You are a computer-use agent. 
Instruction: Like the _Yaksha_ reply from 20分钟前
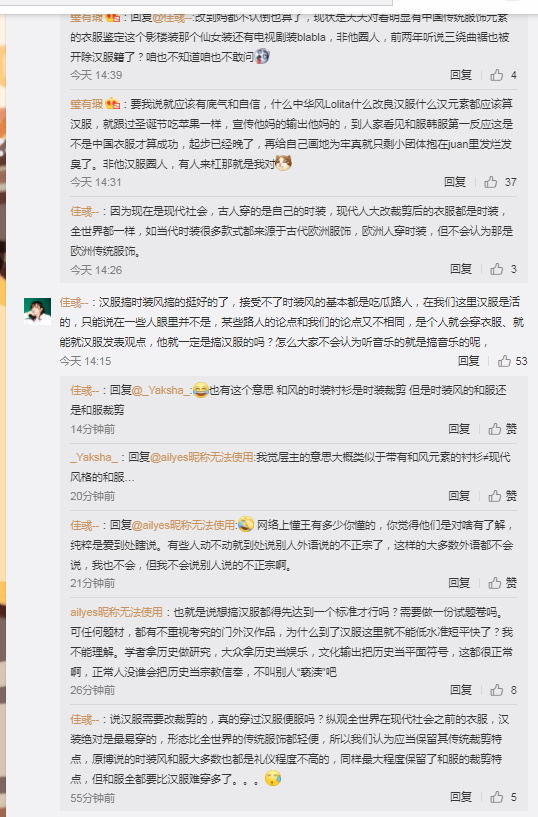pyautogui.click(x=503, y=496)
